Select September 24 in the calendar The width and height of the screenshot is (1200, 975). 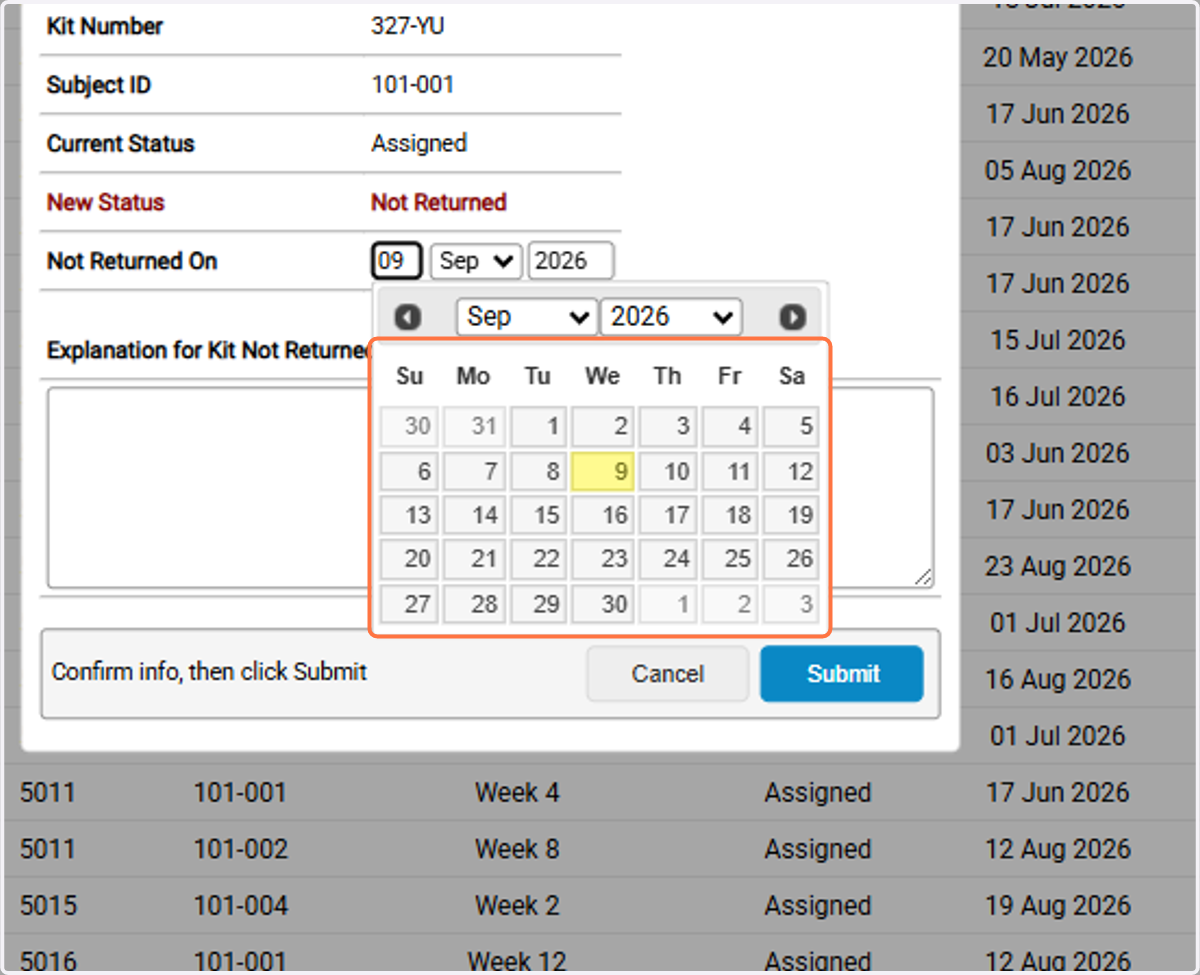click(x=668, y=559)
